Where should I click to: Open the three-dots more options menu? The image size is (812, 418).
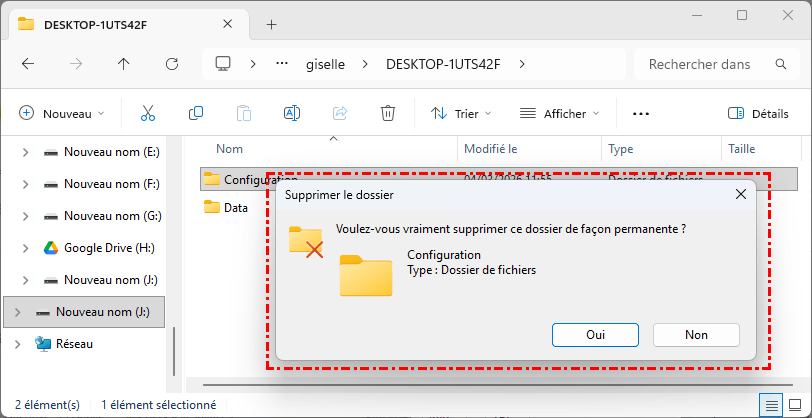[641, 113]
